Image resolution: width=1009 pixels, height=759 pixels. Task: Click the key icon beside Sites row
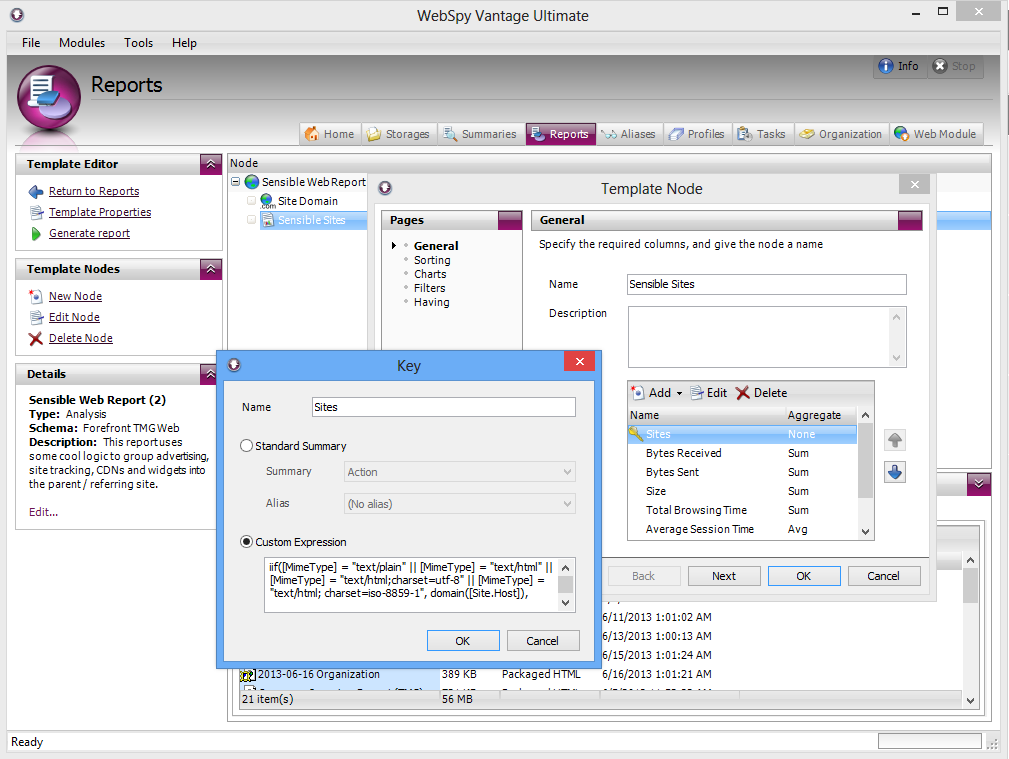(x=636, y=434)
